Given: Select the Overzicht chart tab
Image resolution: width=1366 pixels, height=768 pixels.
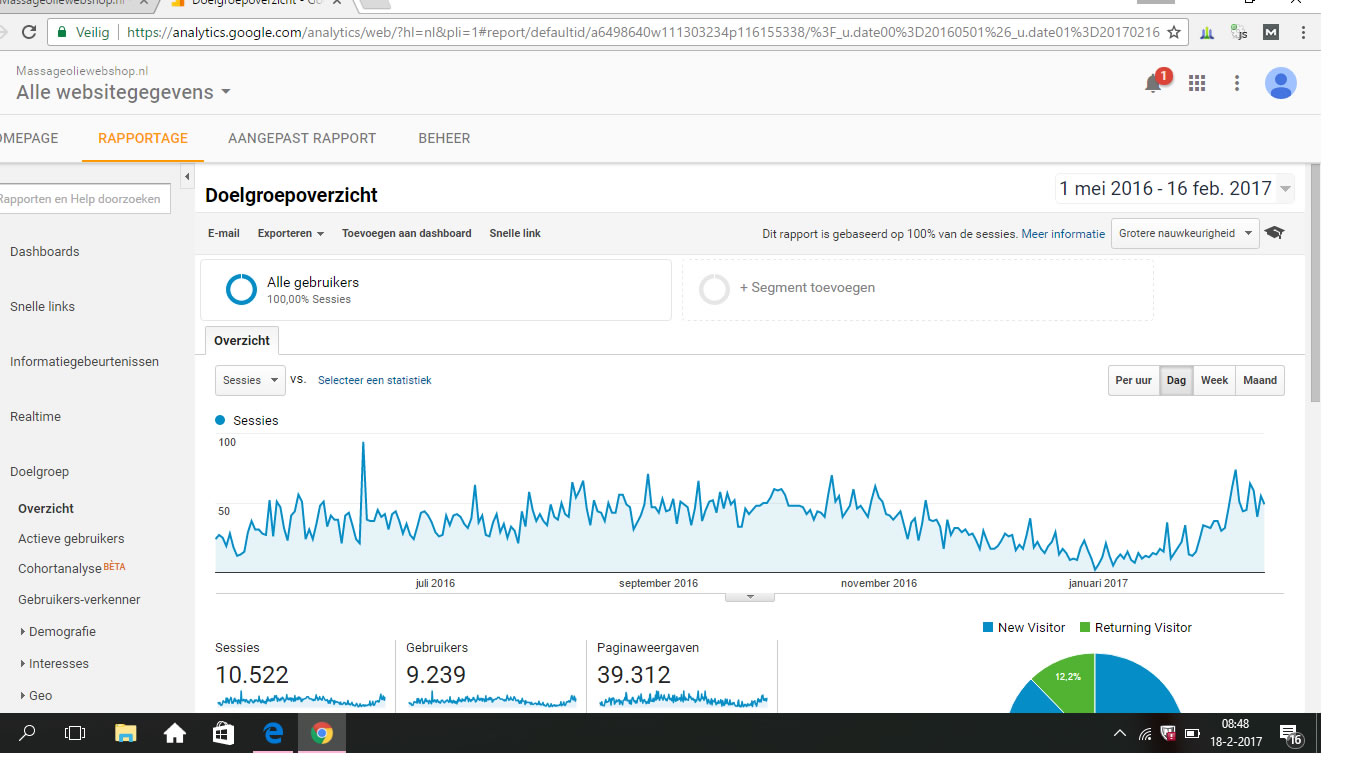Looking at the screenshot, I should (242, 341).
